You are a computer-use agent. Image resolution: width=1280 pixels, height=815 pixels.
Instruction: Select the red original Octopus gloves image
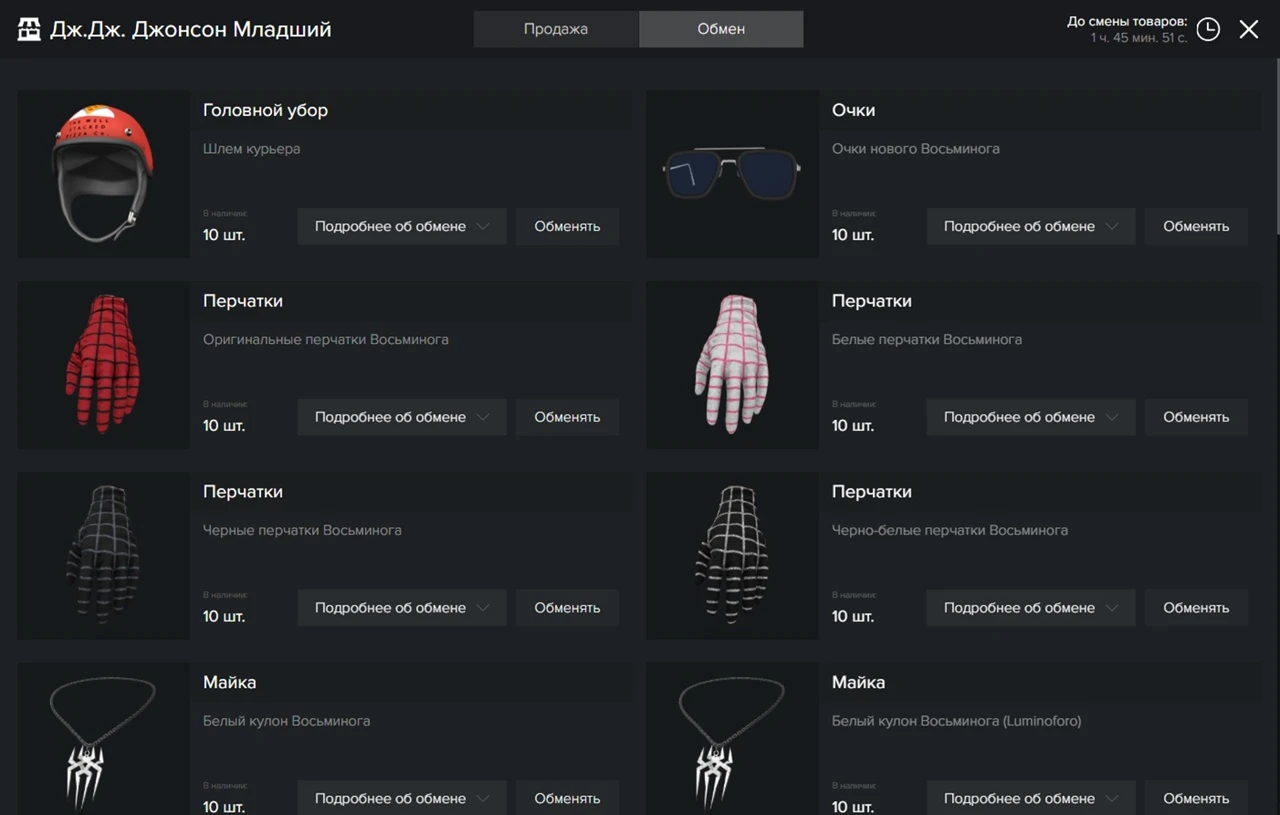click(103, 364)
